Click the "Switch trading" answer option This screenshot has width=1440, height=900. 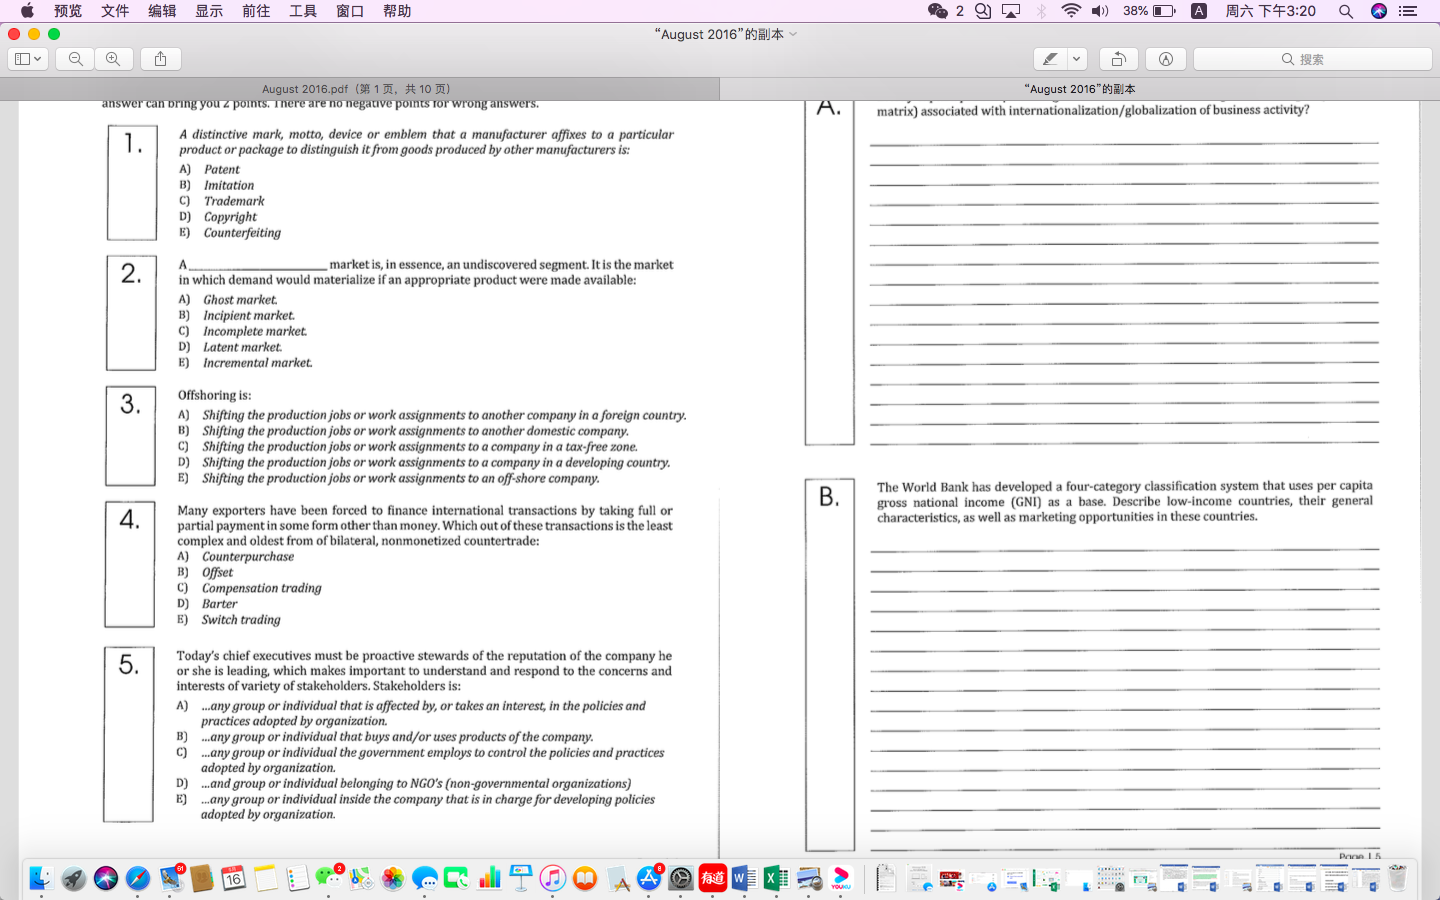tap(241, 620)
